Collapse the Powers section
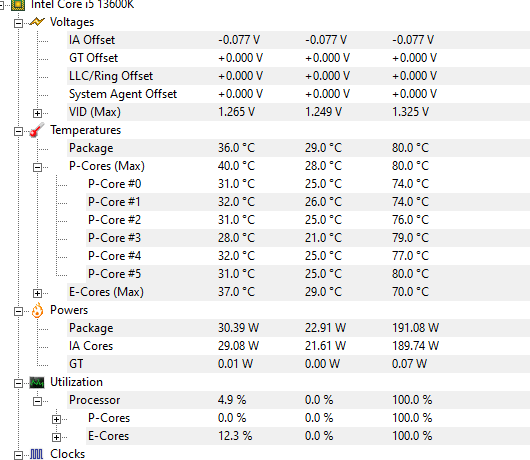The height and width of the screenshot is (460, 530). (18, 311)
